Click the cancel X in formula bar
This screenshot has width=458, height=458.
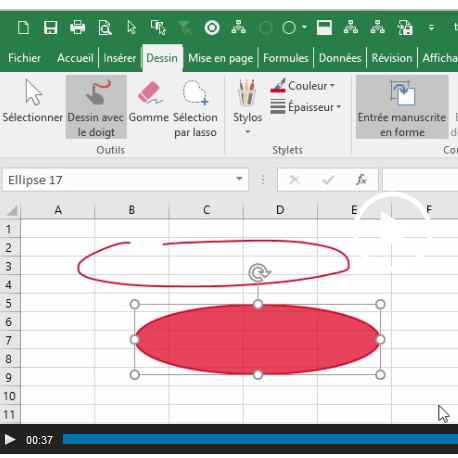point(294,180)
